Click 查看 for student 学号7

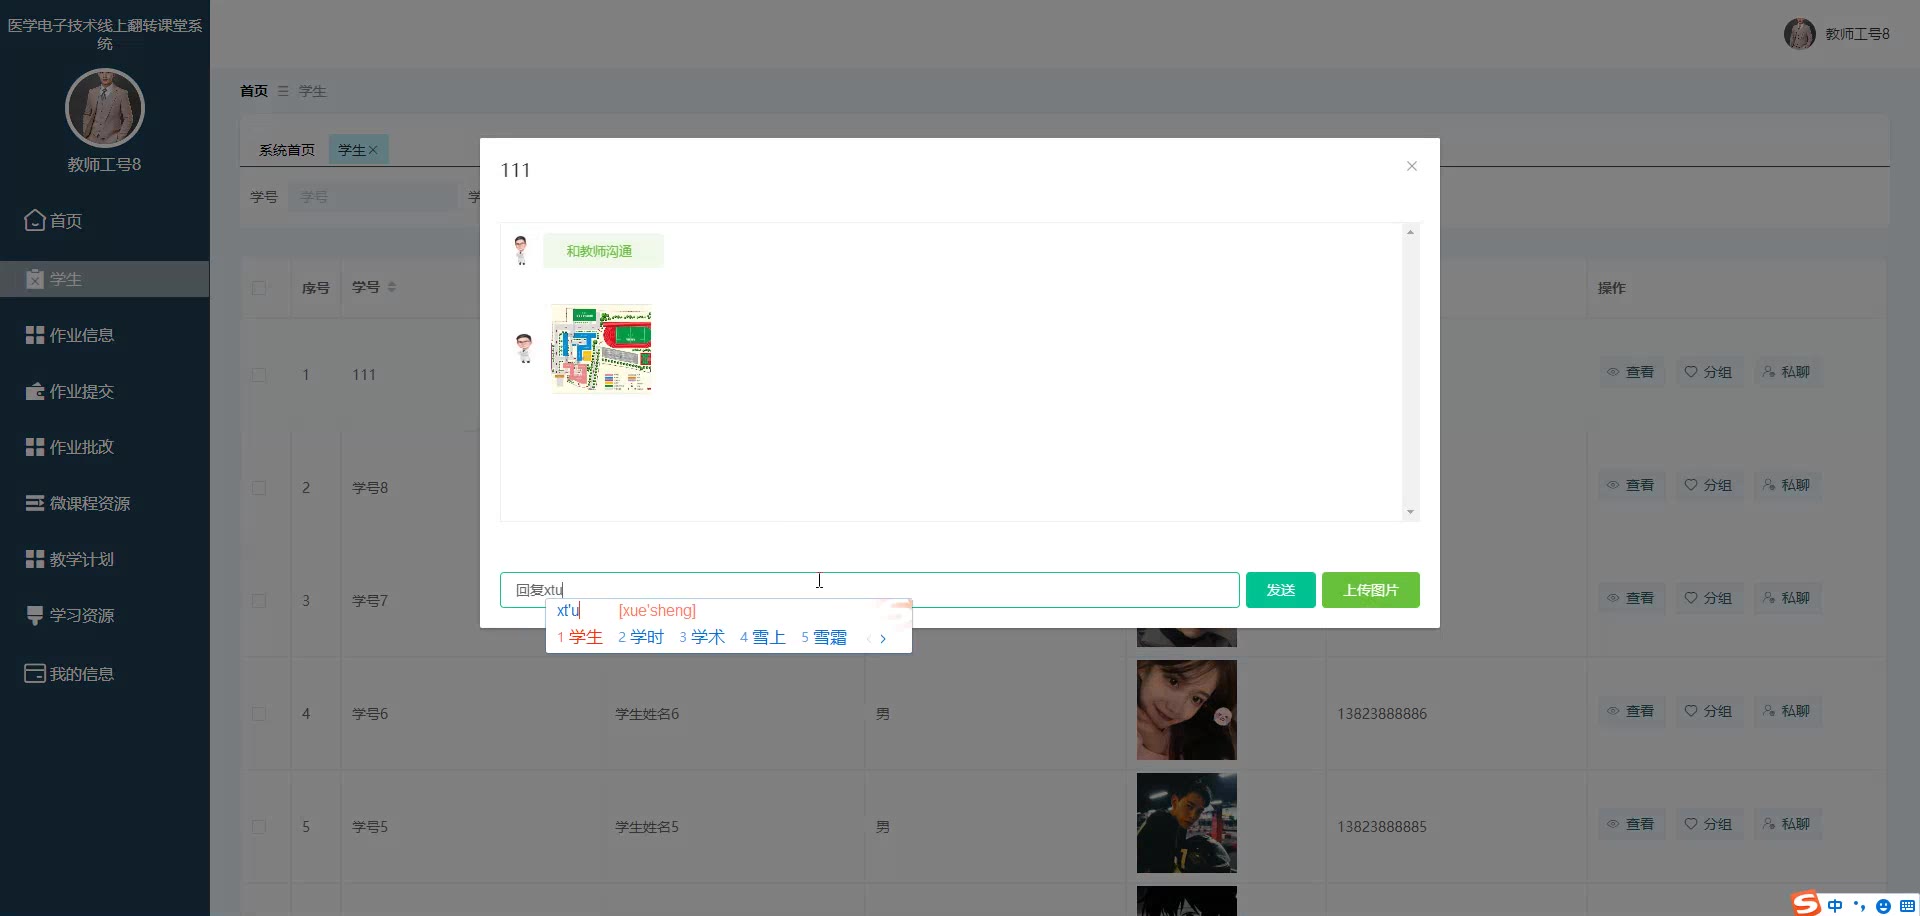[1631, 598]
